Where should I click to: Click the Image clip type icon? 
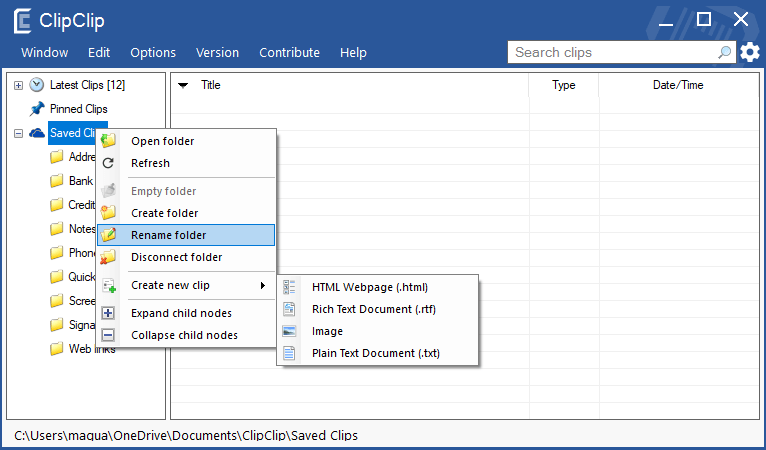[x=290, y=331]
